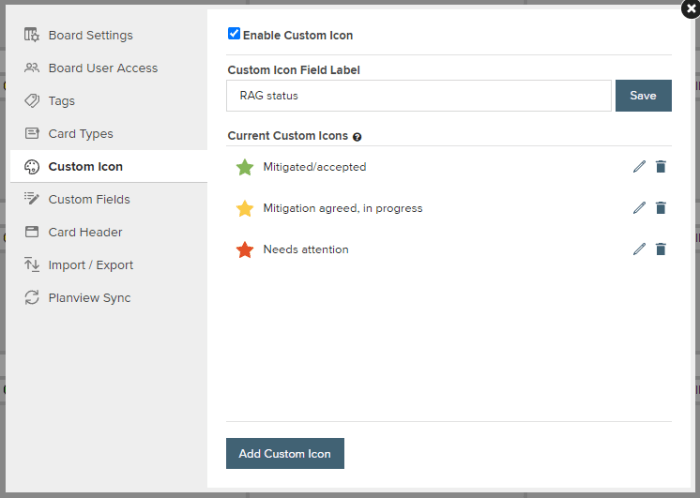Image resolution: width=700 pixels, height=498 pixels.
Task: Click the green star icon
Action: pyautogui.click(x=245, y=167)
